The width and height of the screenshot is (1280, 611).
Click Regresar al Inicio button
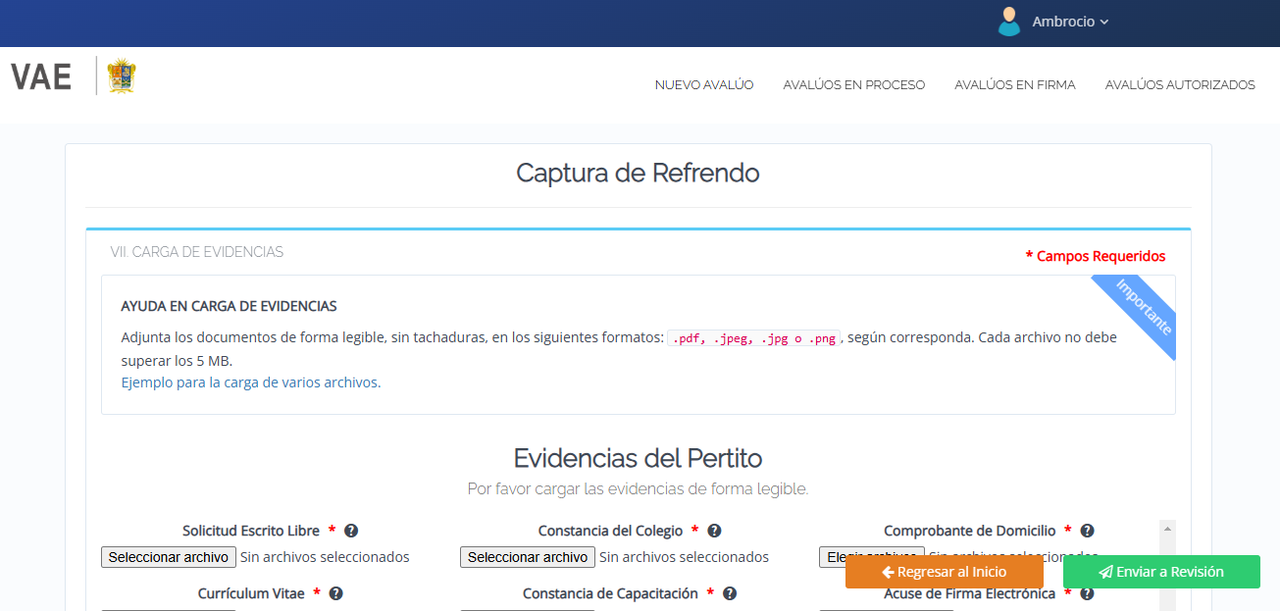pos(944,572)
